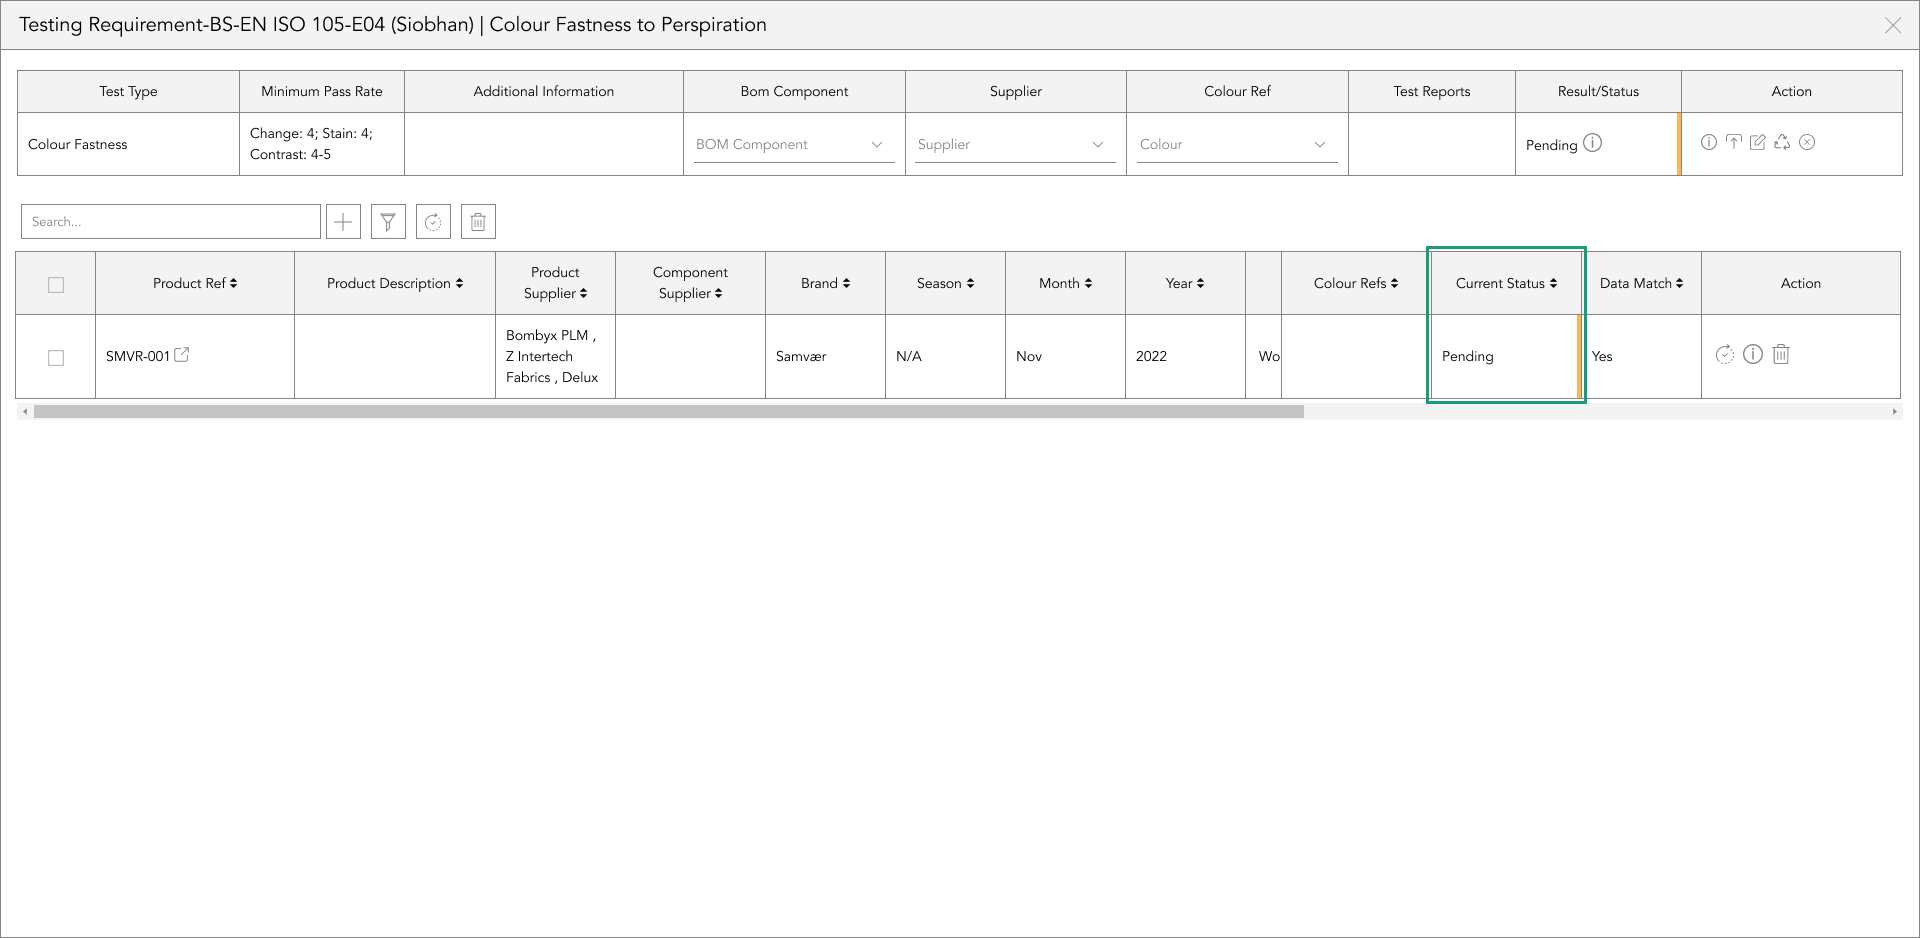
Task: Tick the checkbox for row SMVR-001
Action: 56,357
